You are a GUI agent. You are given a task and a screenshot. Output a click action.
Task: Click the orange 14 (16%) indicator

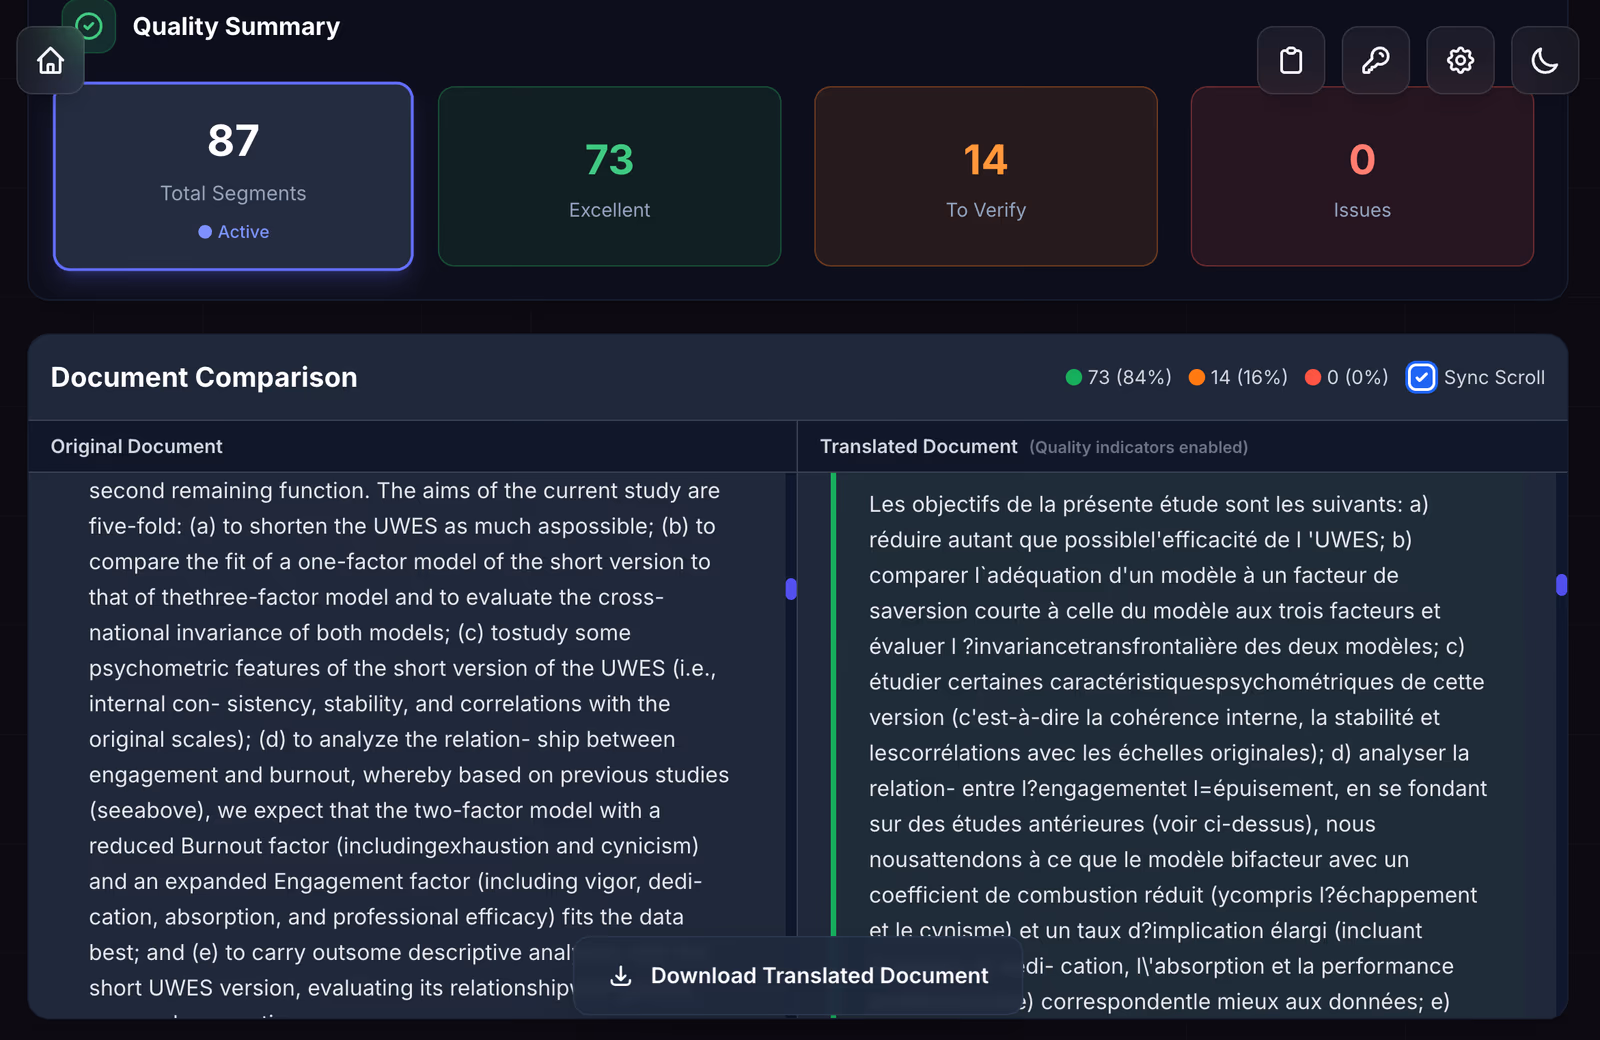point(1238,377)
